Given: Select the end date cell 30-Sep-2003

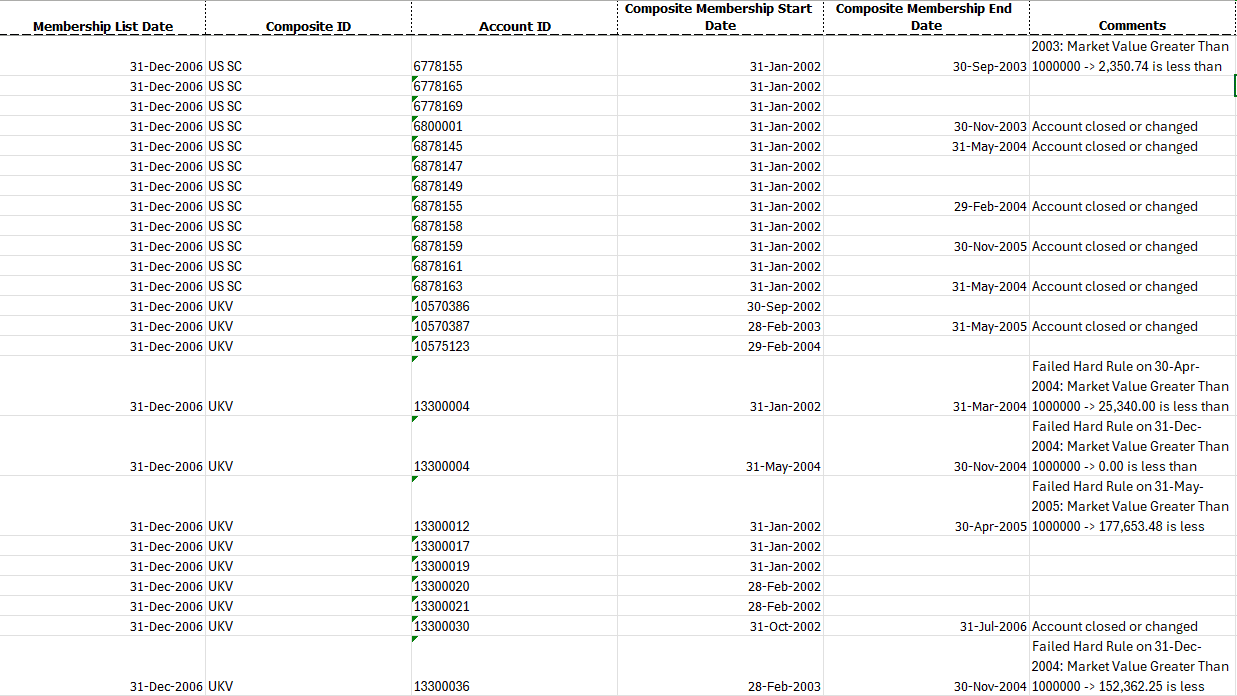Looking at the screenshot, I should [x=989, y=67].
